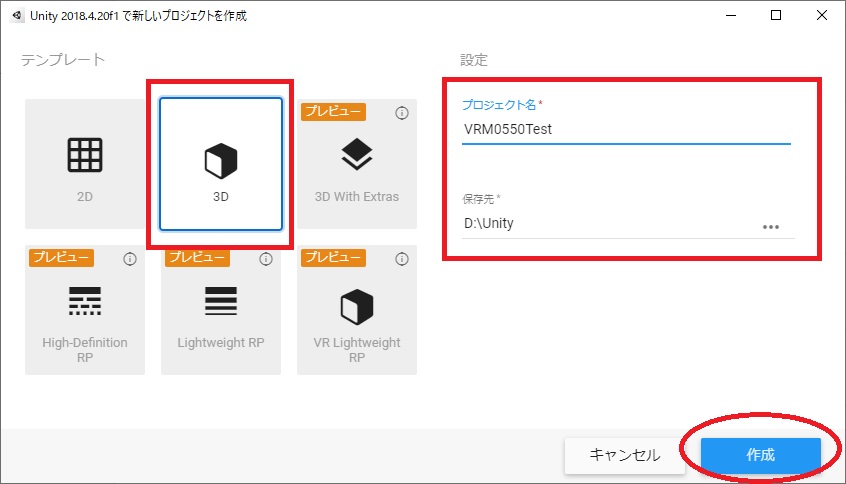This screenshot has width=846, height=484.
Task: Click the Unity logo in title bar
Action: point(17,16)
